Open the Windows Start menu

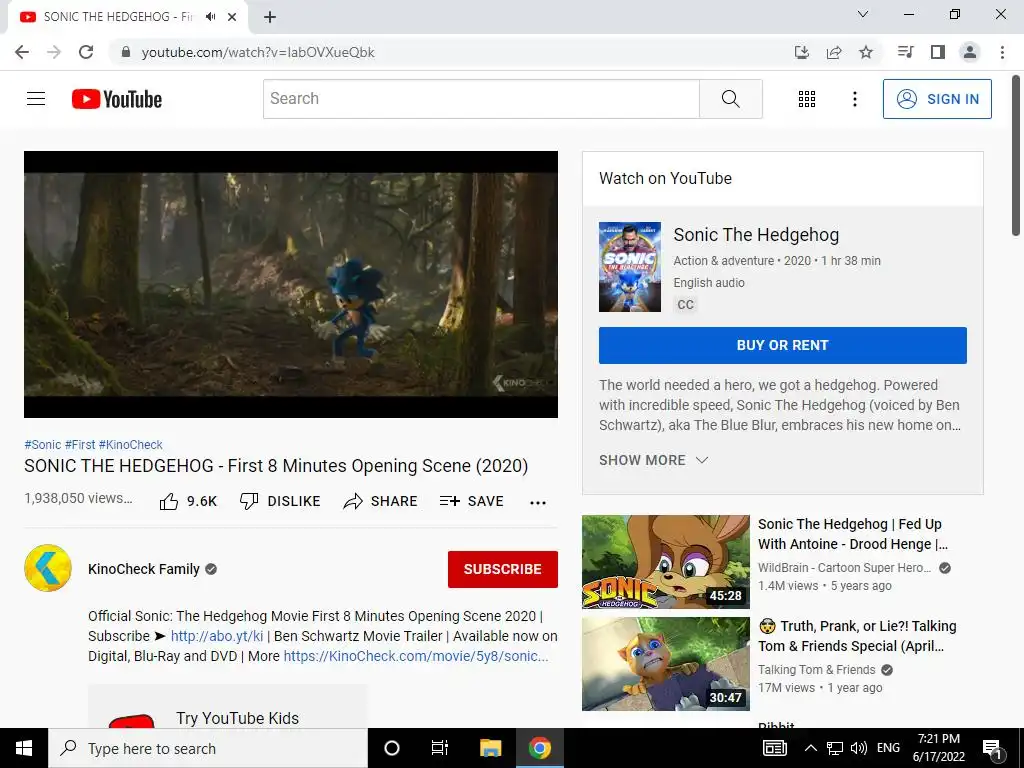tap(24, 748)
